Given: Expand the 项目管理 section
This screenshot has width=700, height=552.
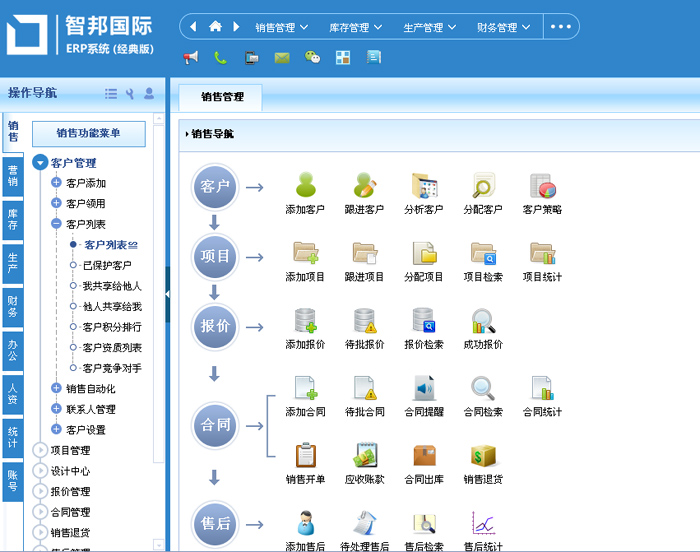Looking at the screenshot, I should point(41,450).
